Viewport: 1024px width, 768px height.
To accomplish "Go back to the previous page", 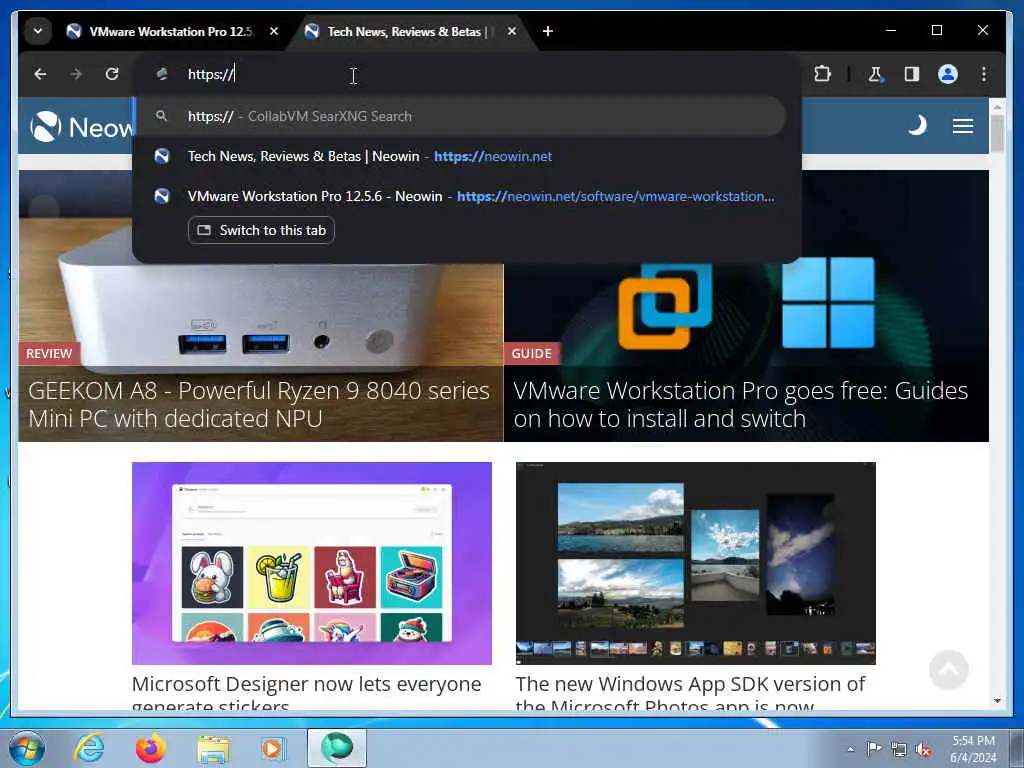I will (40, 74).
